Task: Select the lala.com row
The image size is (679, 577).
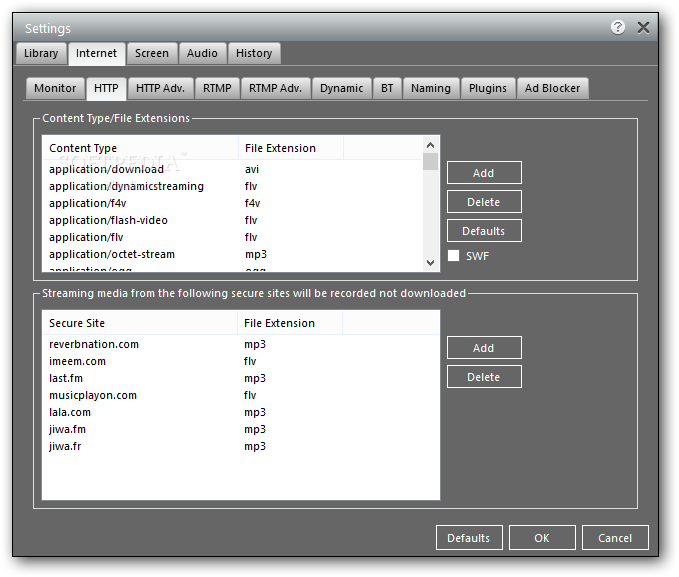Action: click(x=241, y=412)
